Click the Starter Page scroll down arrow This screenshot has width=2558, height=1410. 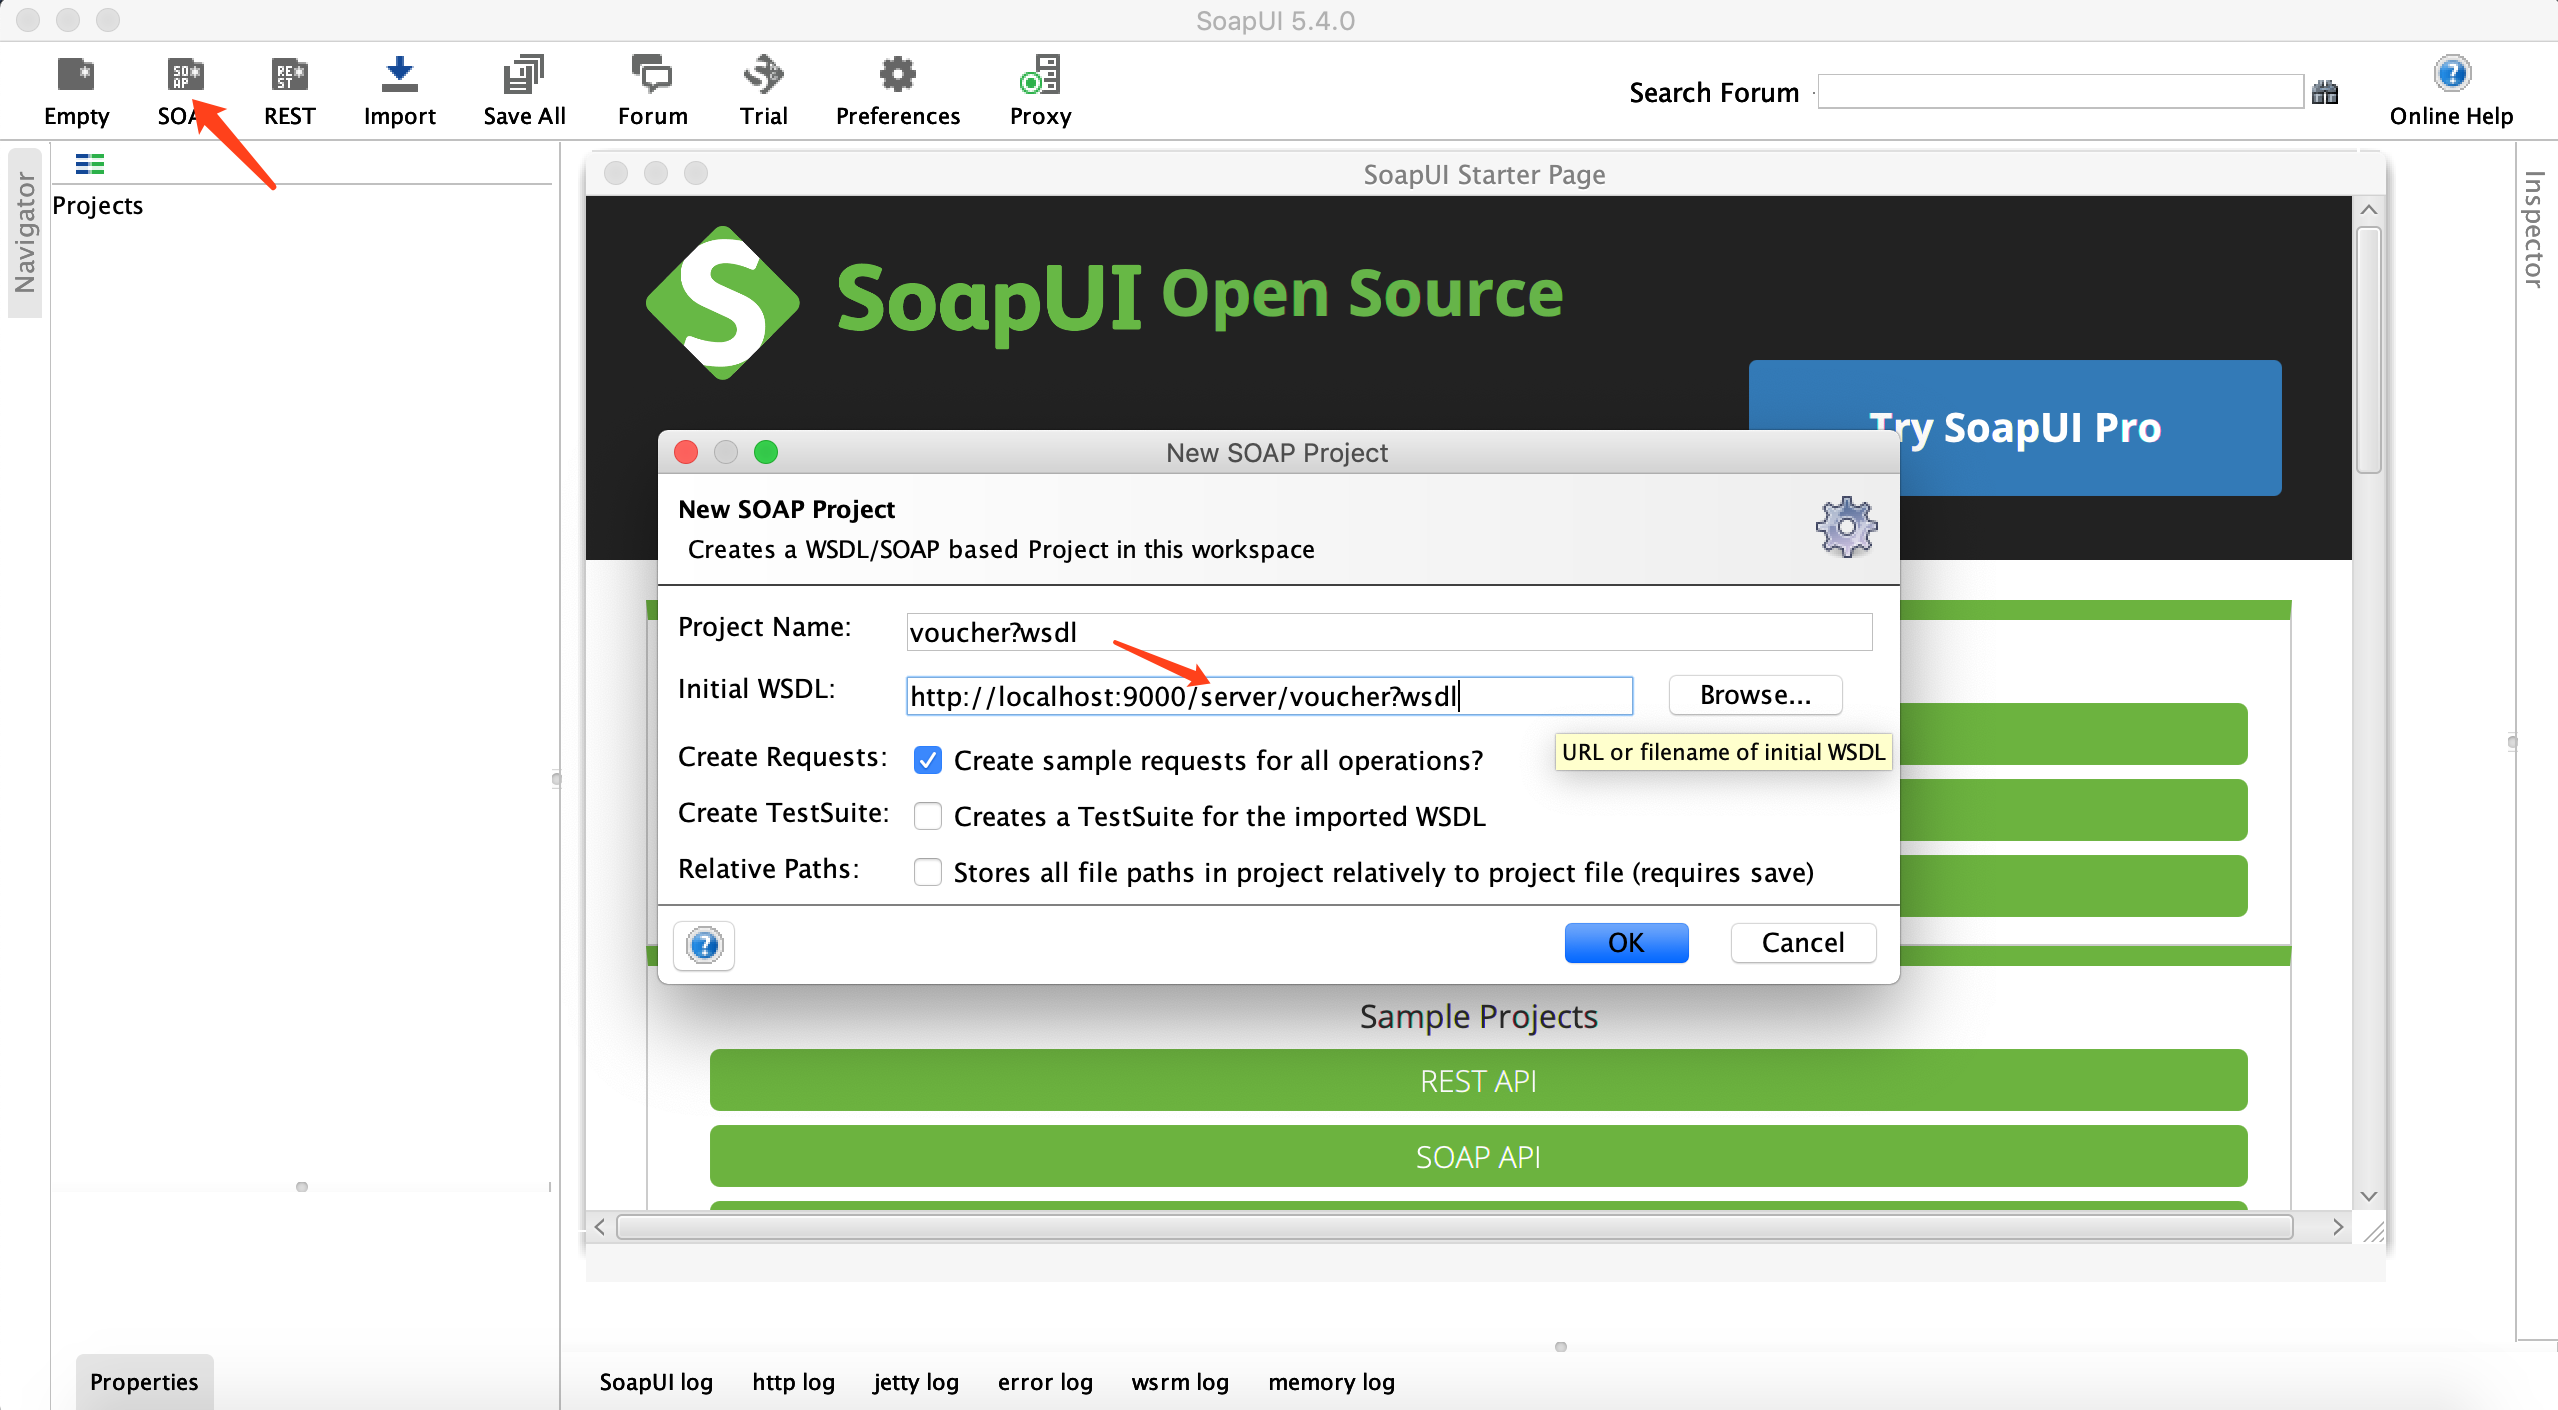click(x=2368, y=1197)
